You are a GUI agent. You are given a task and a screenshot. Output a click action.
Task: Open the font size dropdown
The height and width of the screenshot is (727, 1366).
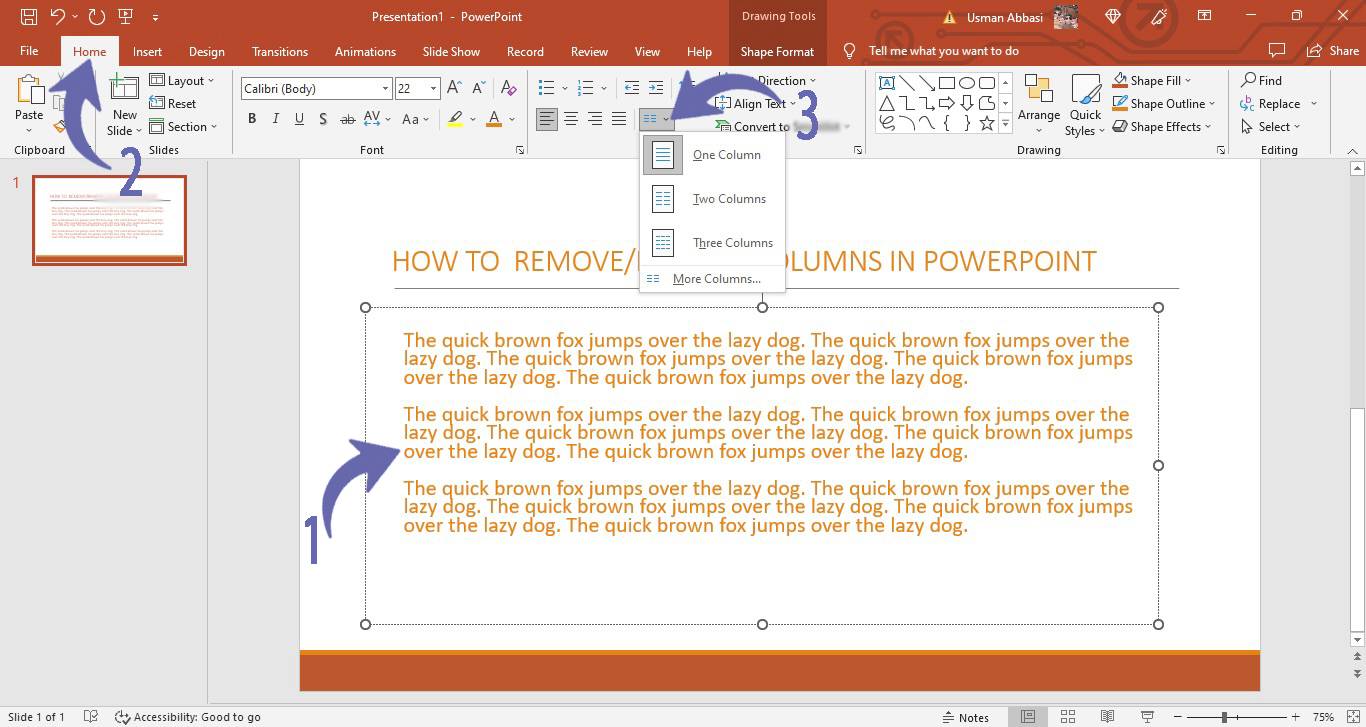[x=433, y=88]
